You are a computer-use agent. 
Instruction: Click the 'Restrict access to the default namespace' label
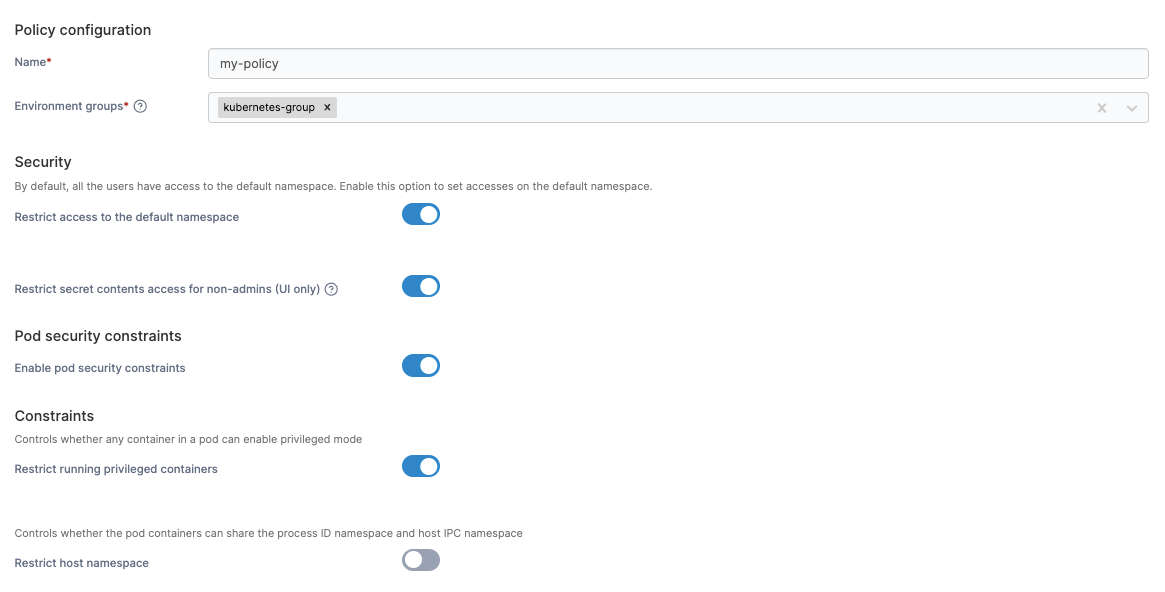click(x=127, y=217)
